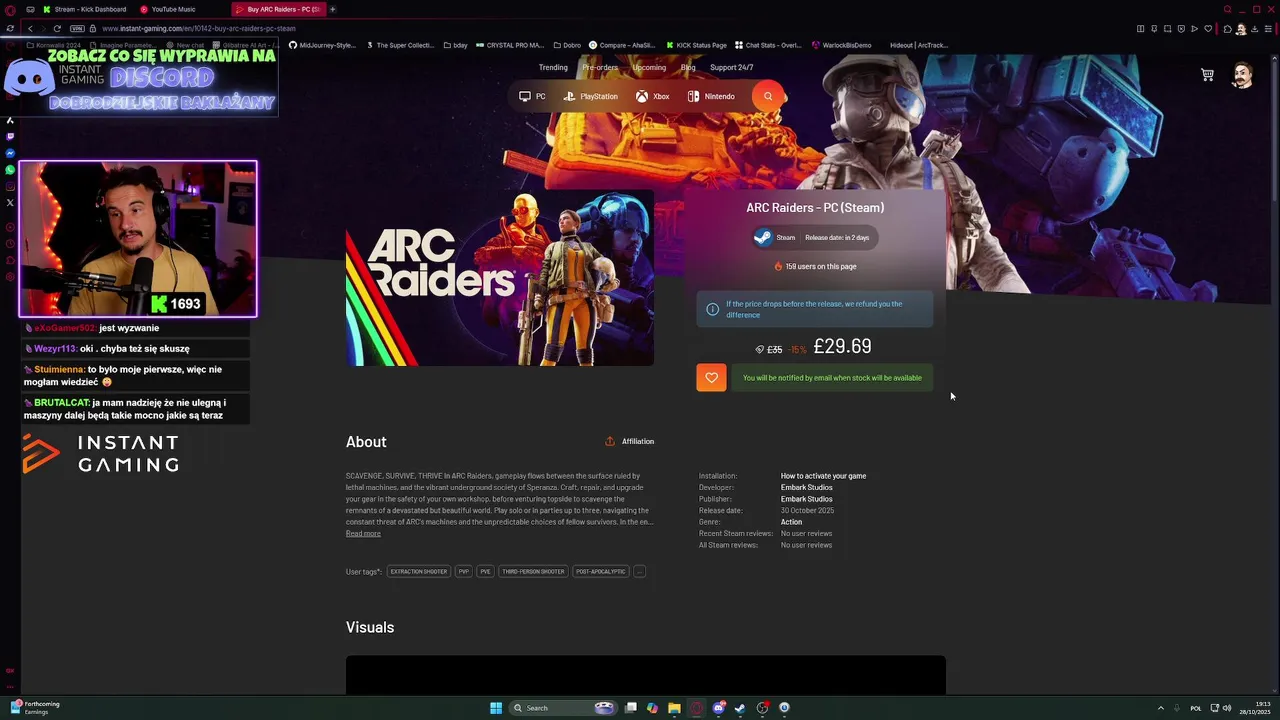Open Steam from the taskbar
1280x720 pixels.
coord(740,708)
